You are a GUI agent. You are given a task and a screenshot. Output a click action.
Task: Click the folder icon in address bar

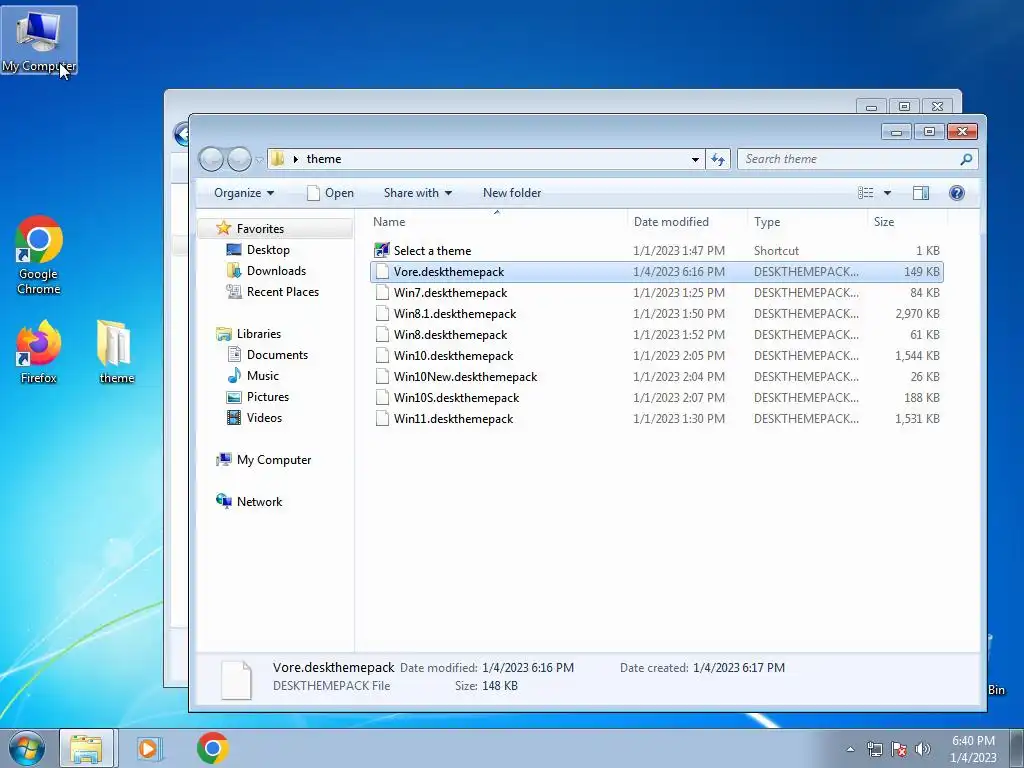[278, 159]
